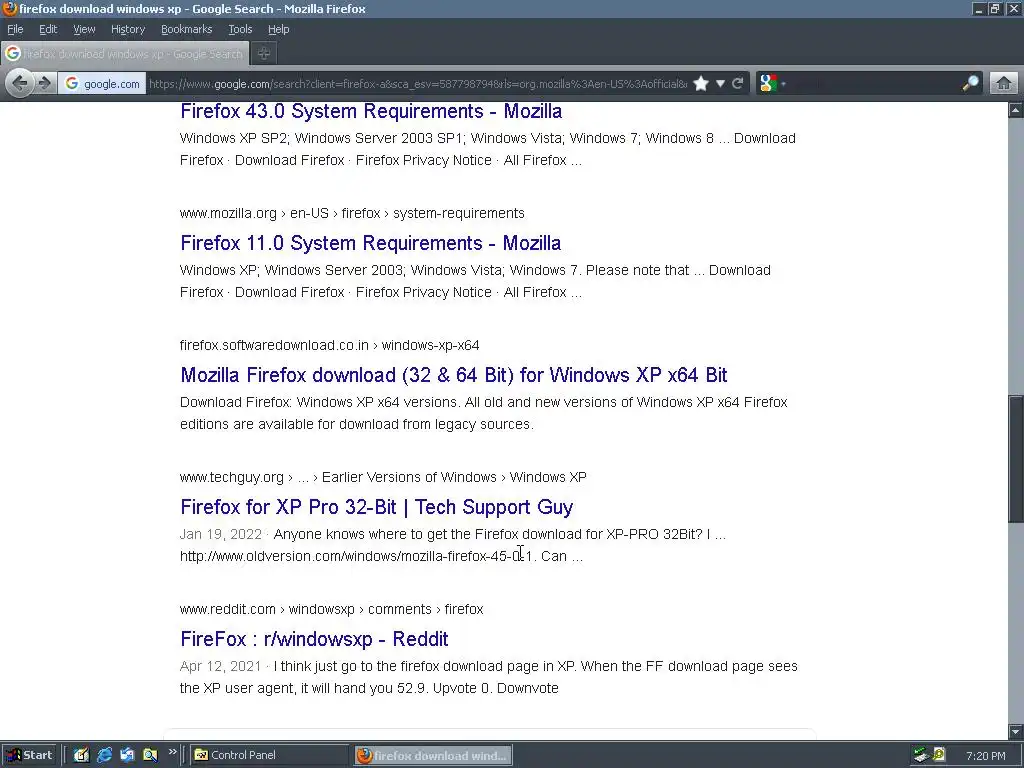Open Firefox for XP Pro 32-Bit result
The width and height of the screenshot is (1024, 768).
pyautogui.click(x=376, y=507)
